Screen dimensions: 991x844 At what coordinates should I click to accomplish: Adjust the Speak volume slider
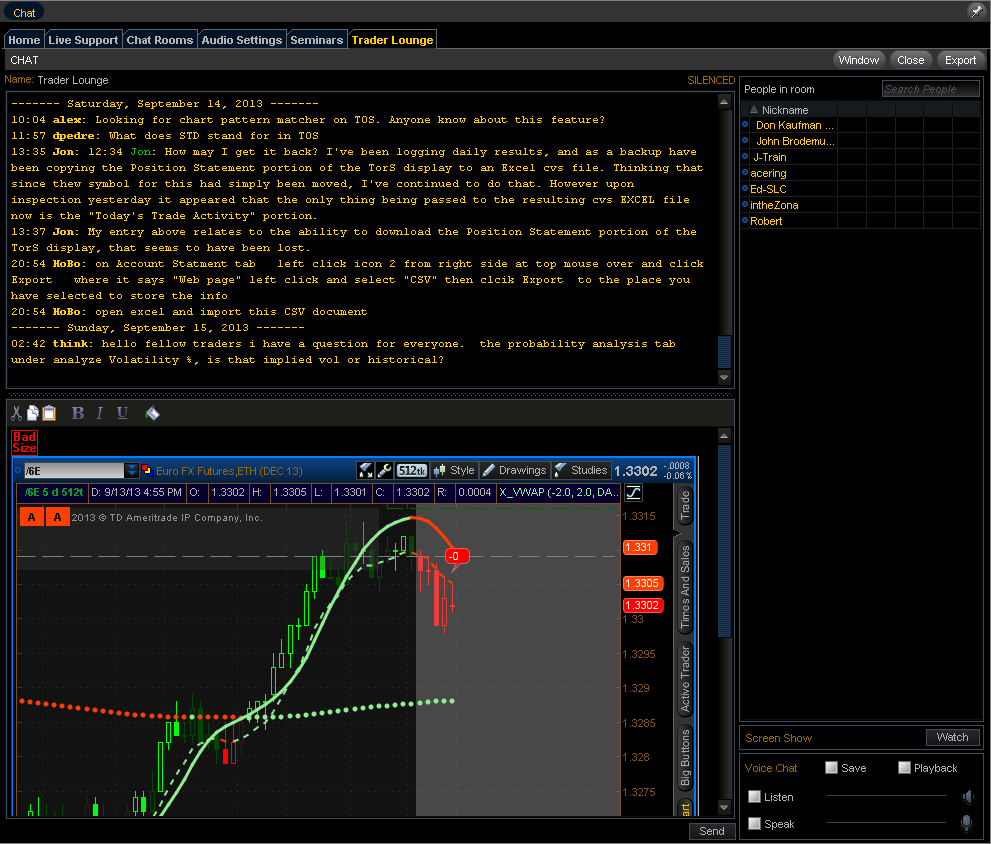(885, 823)
